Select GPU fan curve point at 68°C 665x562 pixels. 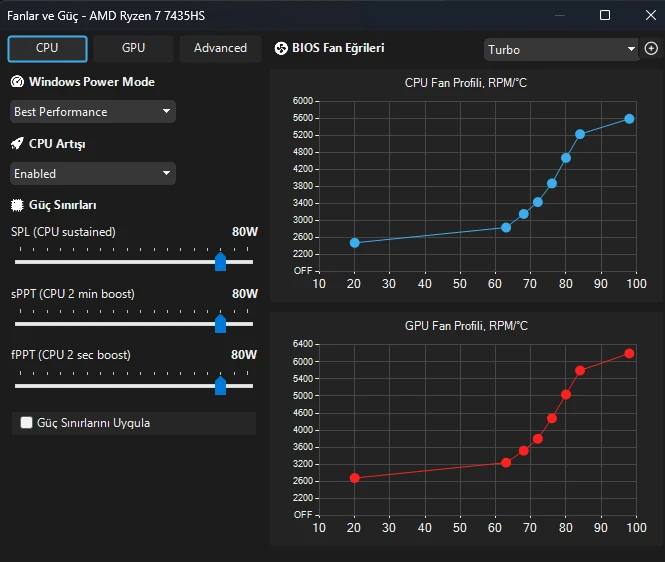click(523, 450)
